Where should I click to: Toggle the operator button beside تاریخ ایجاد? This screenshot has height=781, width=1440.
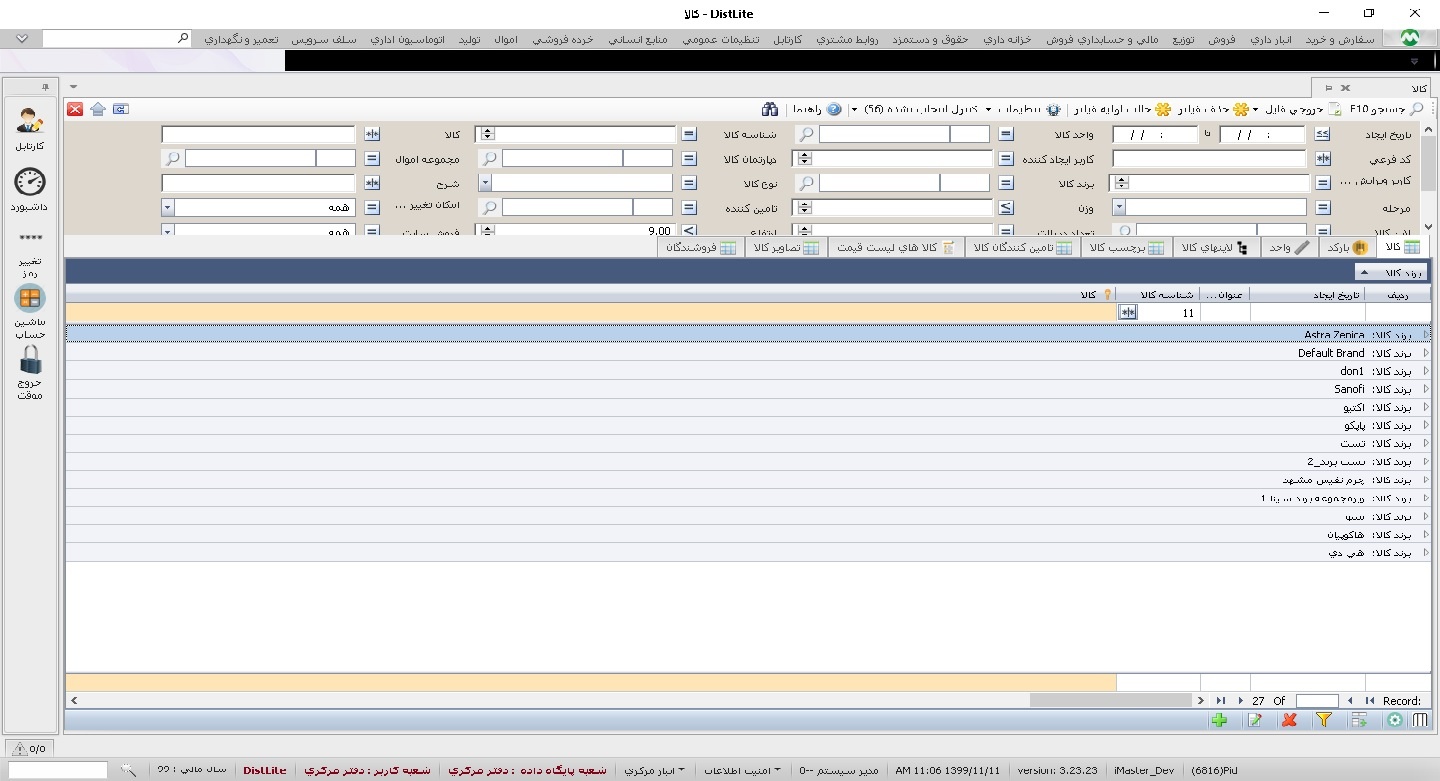coord(1322,134)
